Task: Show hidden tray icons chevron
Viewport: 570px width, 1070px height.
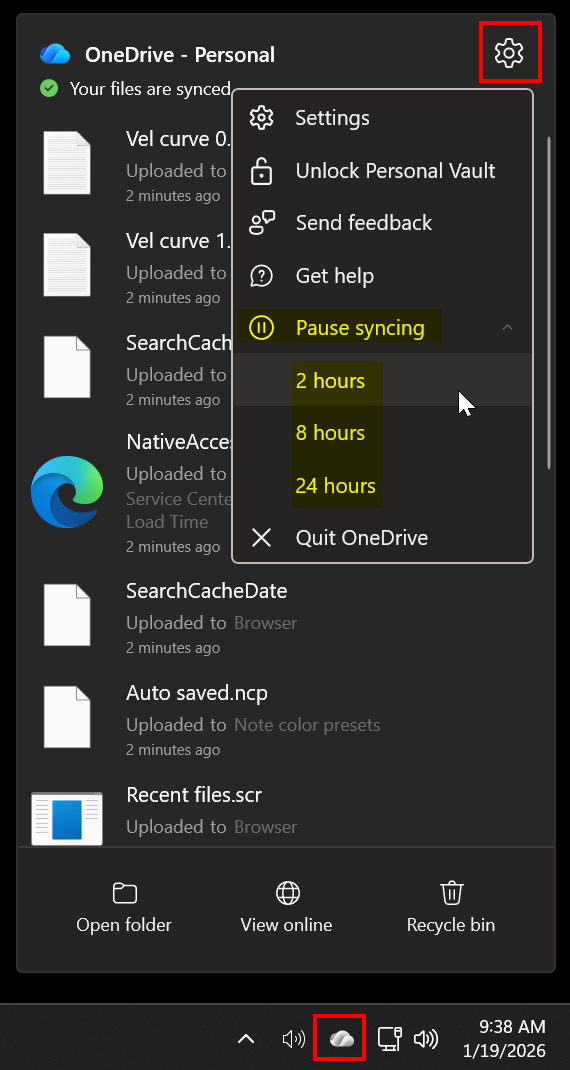Action: pyautogui.click(x=246, y=1039)
